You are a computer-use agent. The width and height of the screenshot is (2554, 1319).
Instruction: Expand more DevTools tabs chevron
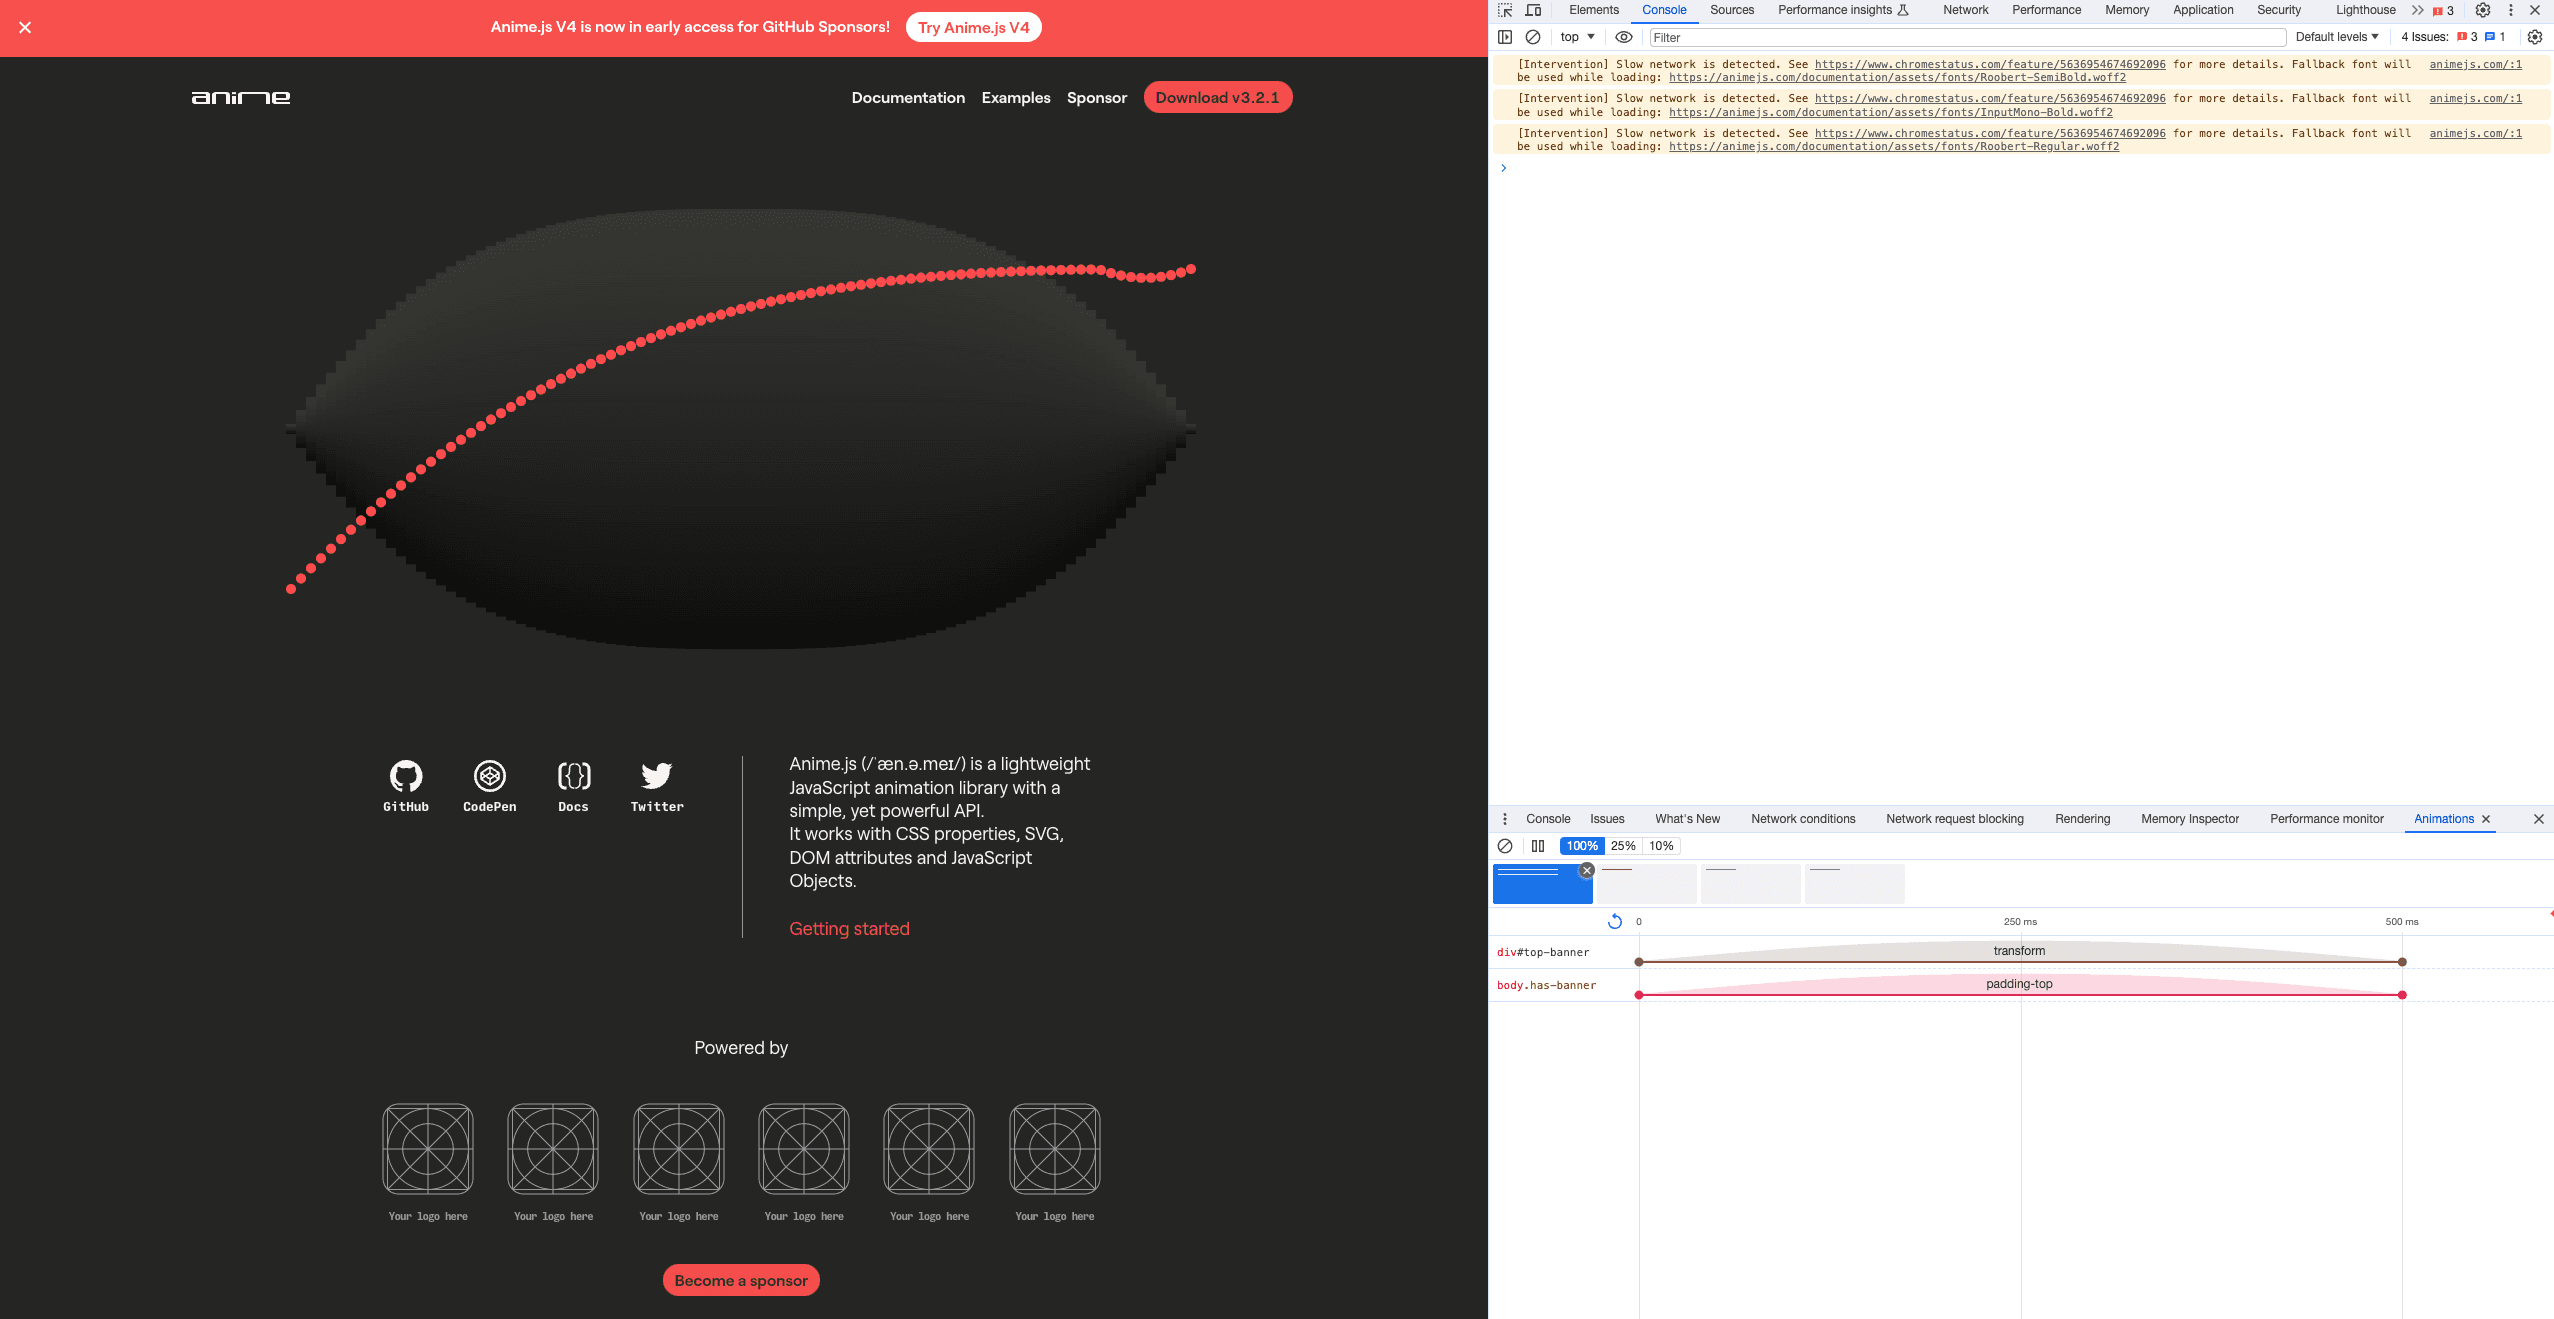click(x=2417, y=10)
